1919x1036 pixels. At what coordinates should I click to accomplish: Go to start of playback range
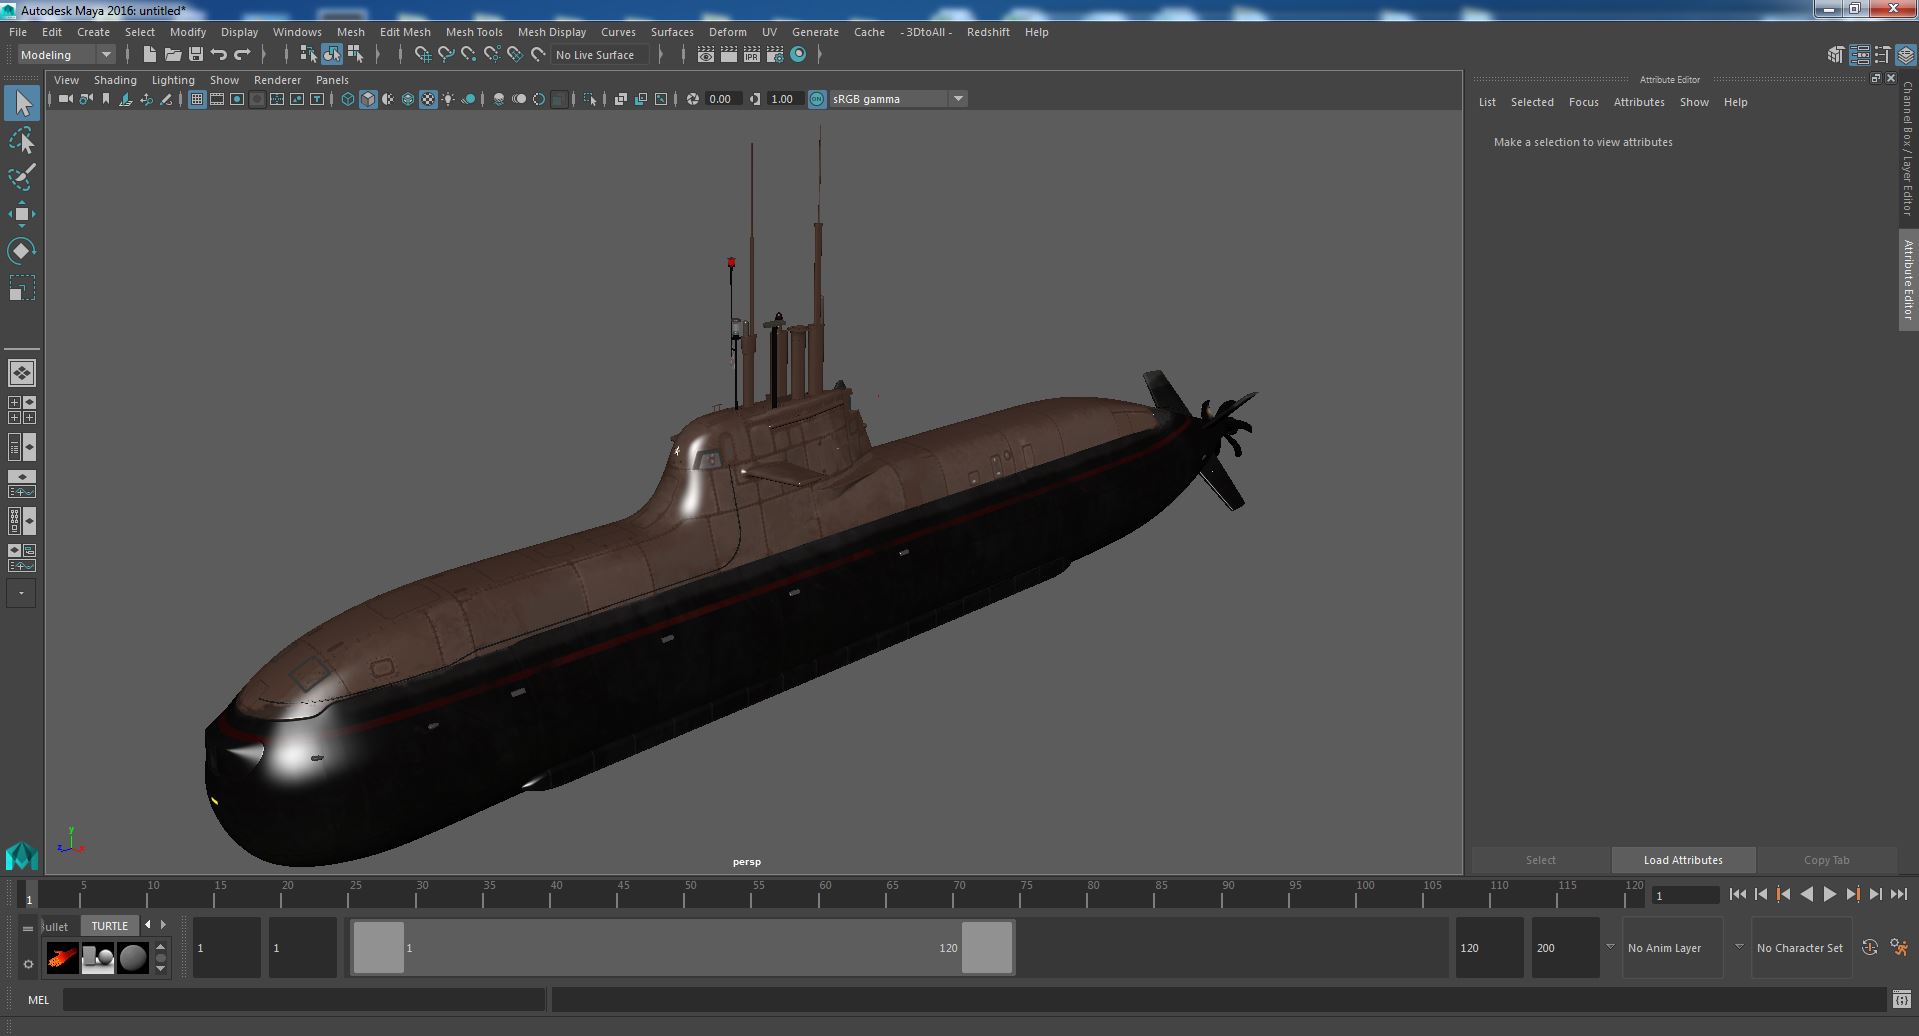coord(1737,895)
